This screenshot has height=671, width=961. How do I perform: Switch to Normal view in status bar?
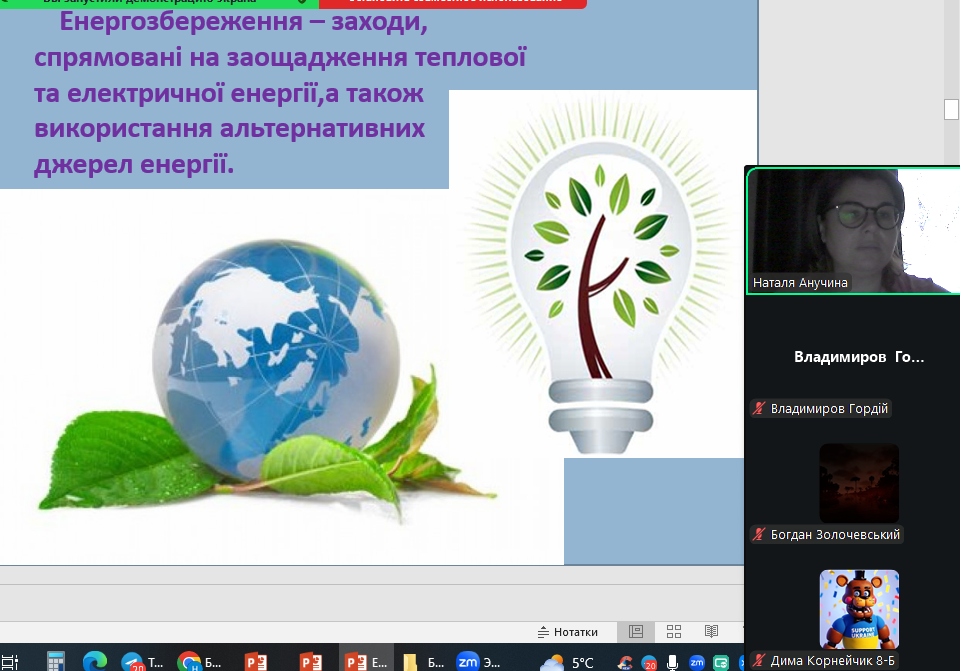tap(635, 632)
